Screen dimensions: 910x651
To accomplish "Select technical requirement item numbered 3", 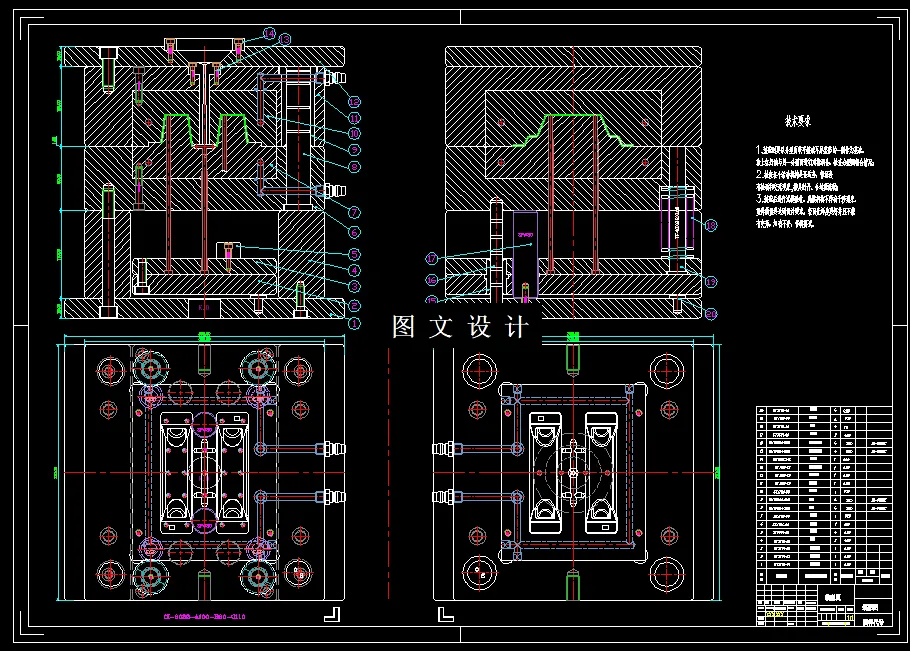I will click(x=806, y=211).
